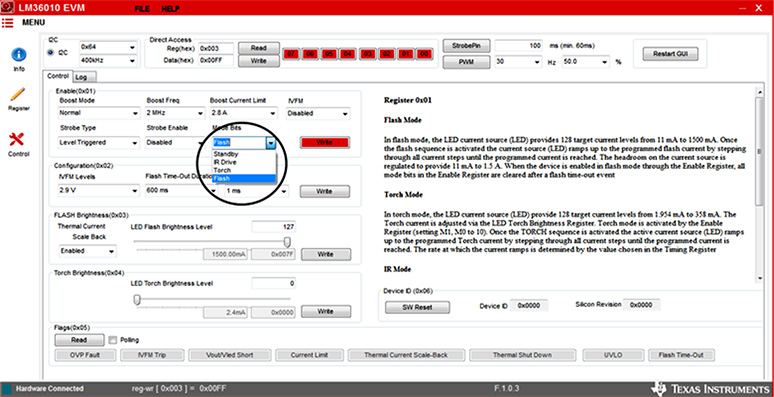The height and width of the screenshot is (397, 774).
Task: Toggle register bit 04
Action: [x=348, y=54]
